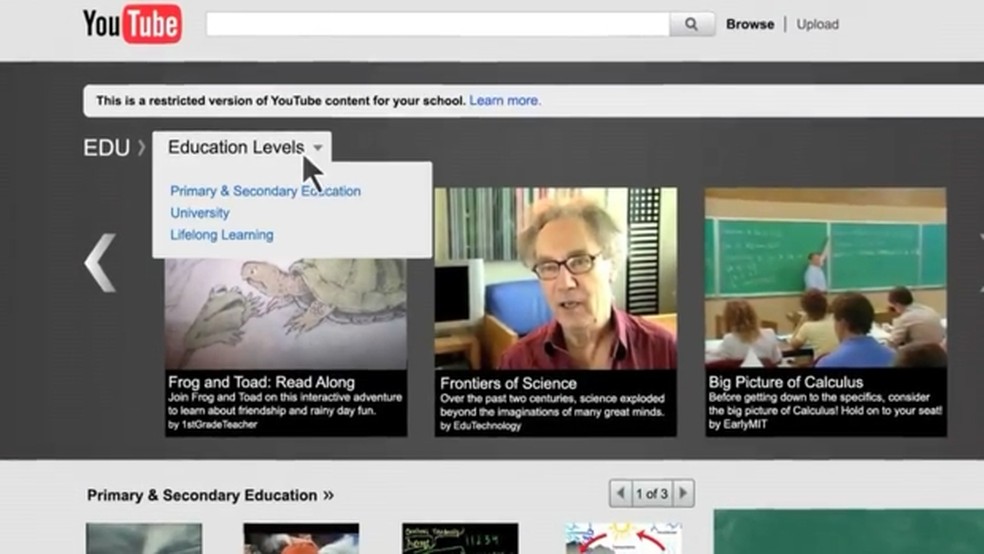Image resolution: width=984 pixels, height=554 pixels.
Task: Open the Primary & Secondary Education section heading
Action: pyautogui.click(x=210, y=495)
